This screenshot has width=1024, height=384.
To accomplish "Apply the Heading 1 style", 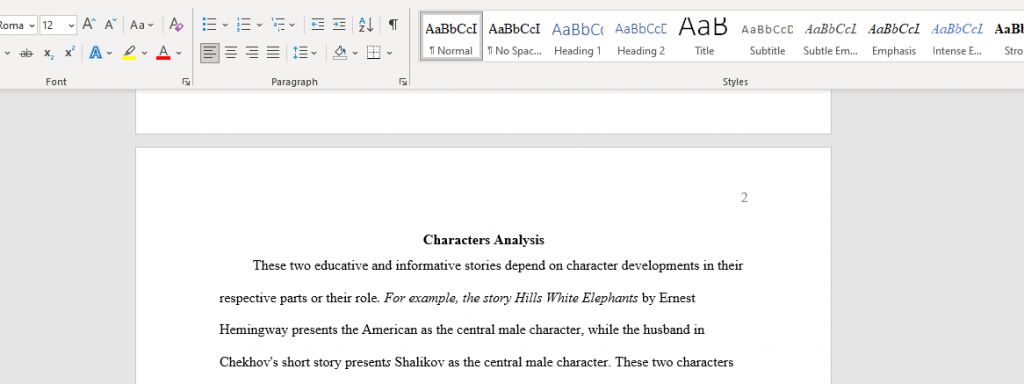I will [x=577, y=37].
